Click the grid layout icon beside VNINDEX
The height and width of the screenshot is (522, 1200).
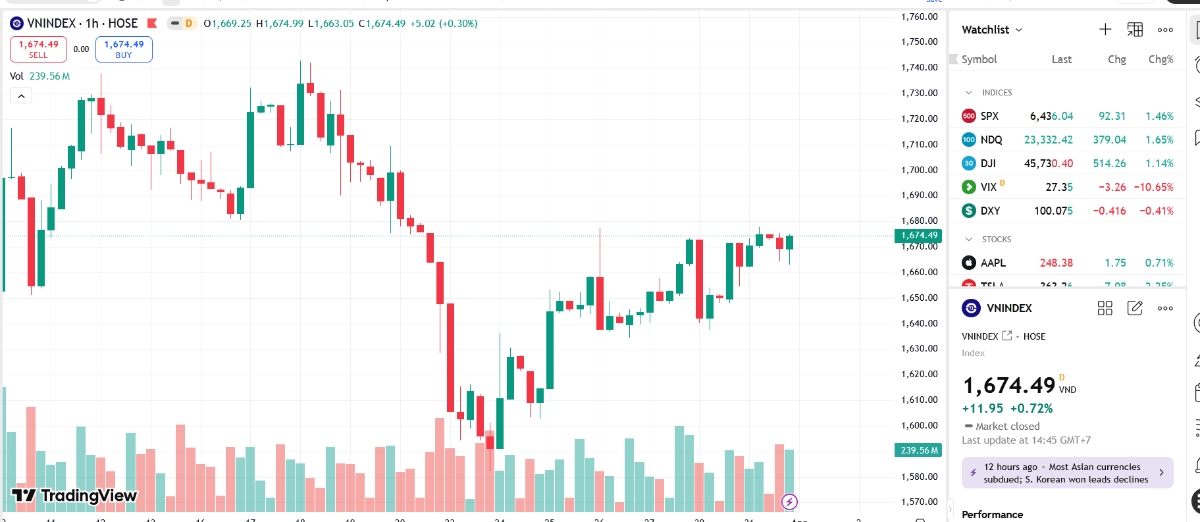1105,308
